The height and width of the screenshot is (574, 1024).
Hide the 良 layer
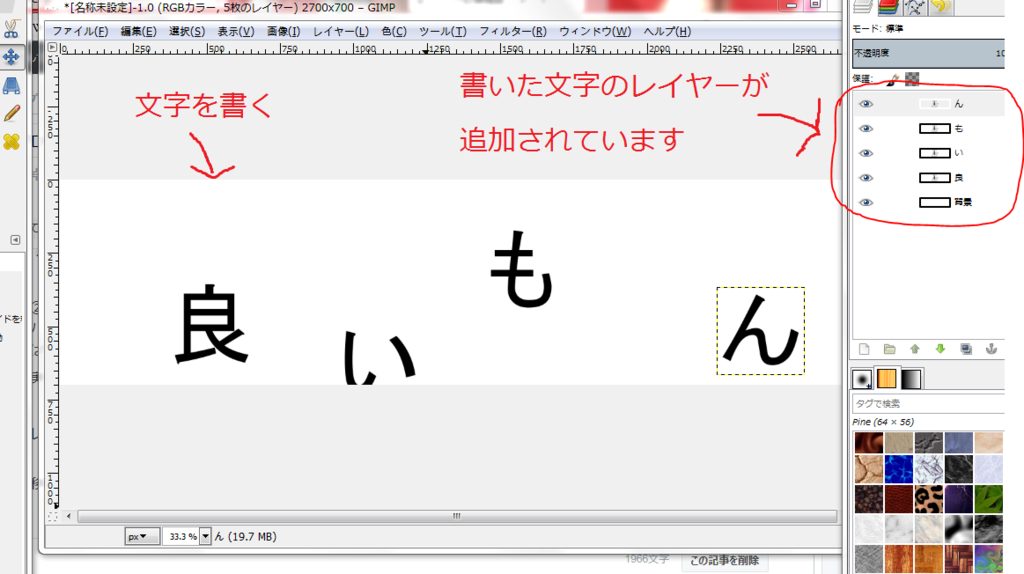[x=865, y=178]
